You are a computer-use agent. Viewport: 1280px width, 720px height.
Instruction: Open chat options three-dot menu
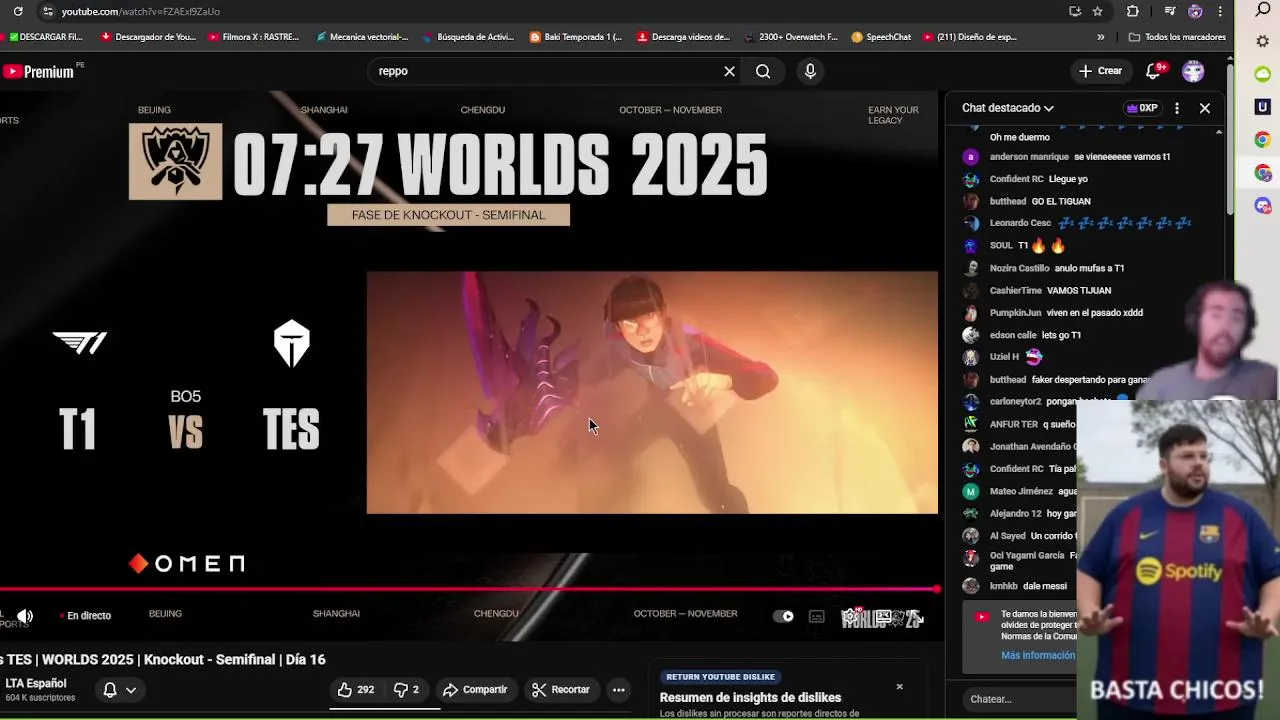click(x=1177, y=108)
